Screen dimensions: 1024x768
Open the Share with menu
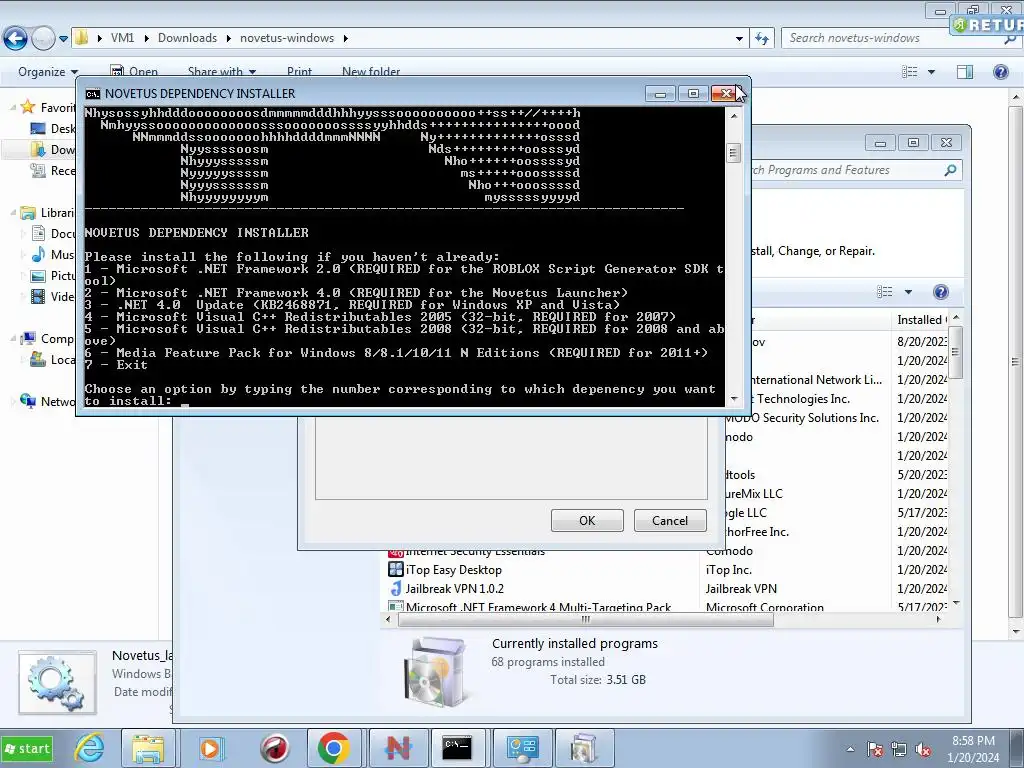click(221, 72)
